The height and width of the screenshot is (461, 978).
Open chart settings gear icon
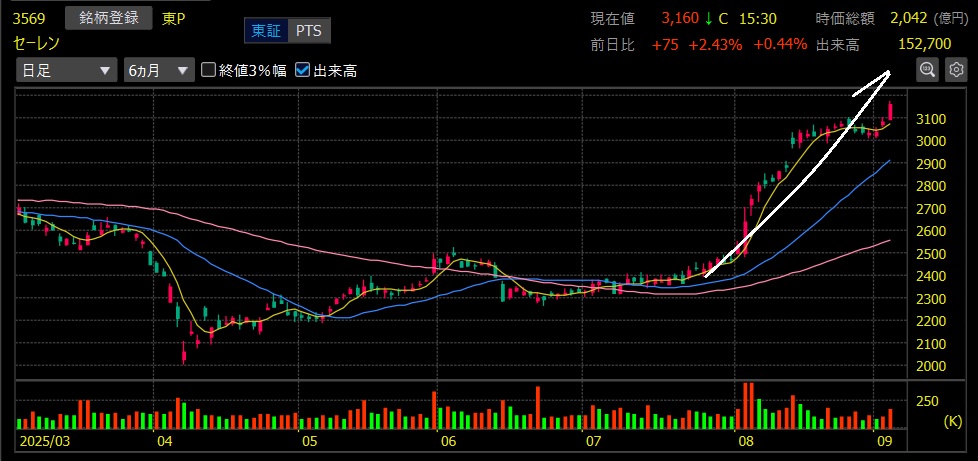956,70
